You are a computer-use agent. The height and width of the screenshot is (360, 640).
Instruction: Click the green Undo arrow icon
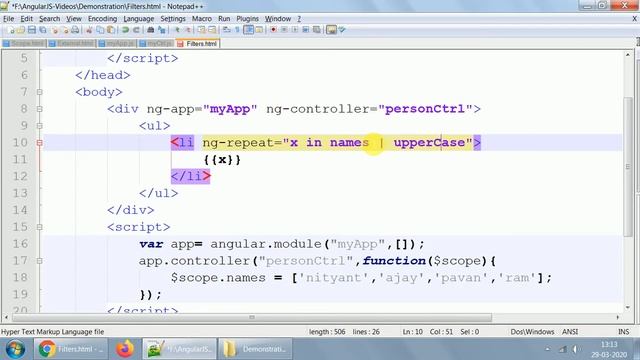pyautogui.click(x=125, y=30)
